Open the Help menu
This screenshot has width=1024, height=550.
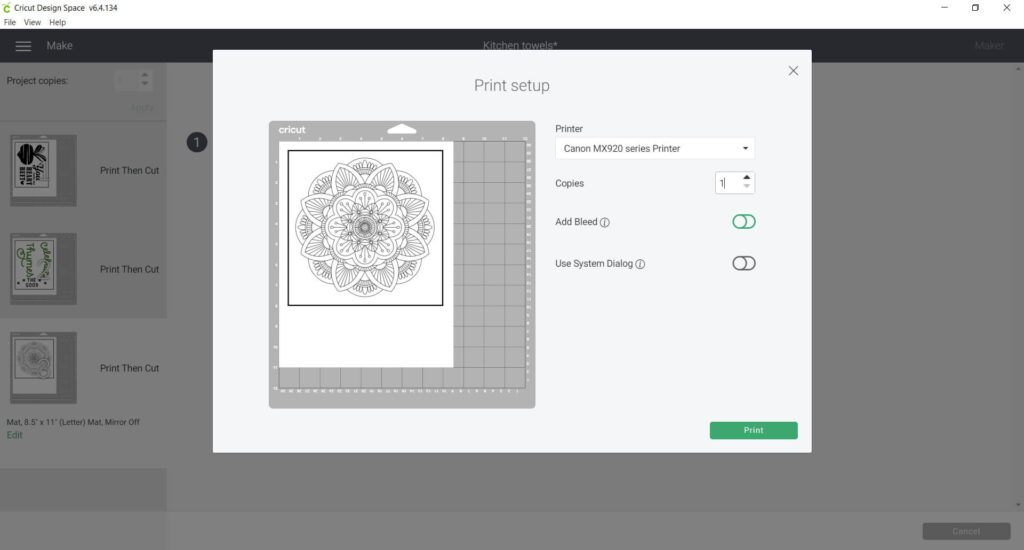(x=57, y=22)
